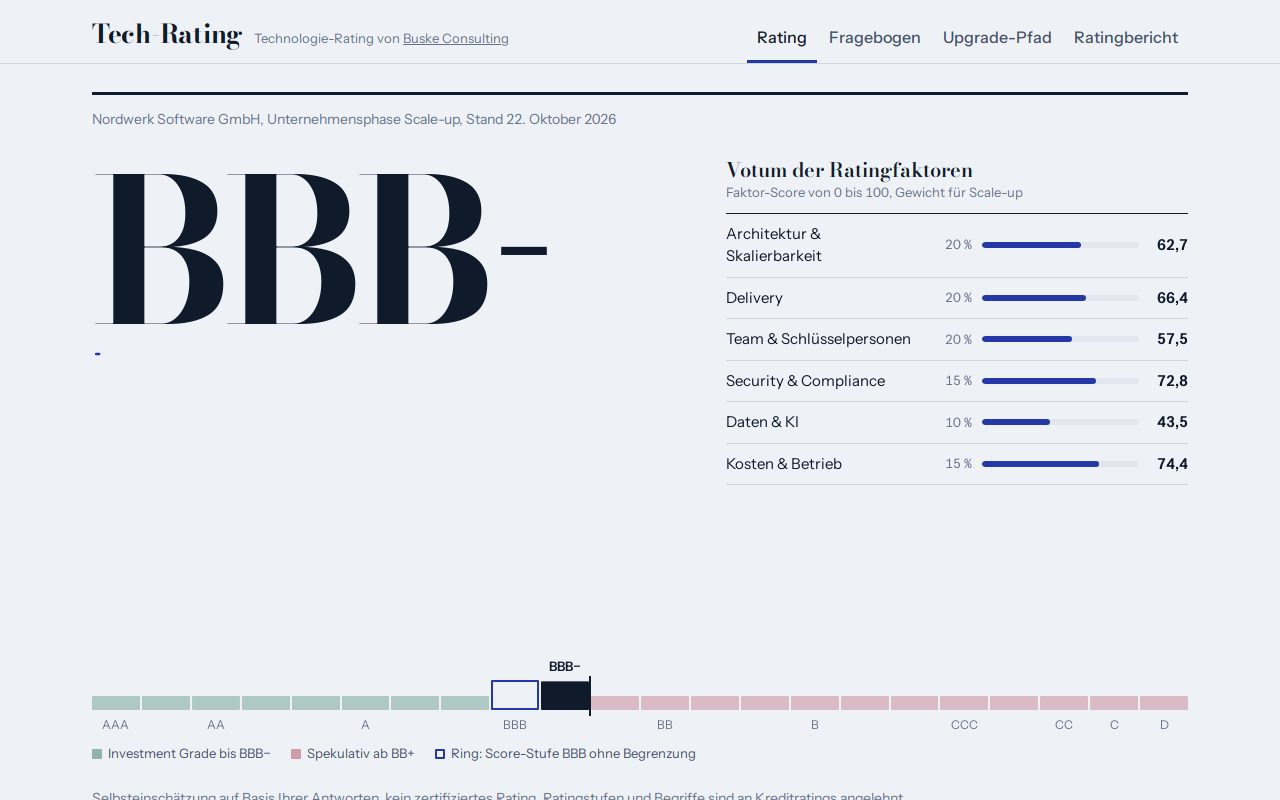This screenshot has height=800, width=1280.
Task: Click the "D" label under the scale
Action: tap(1164, 725)
